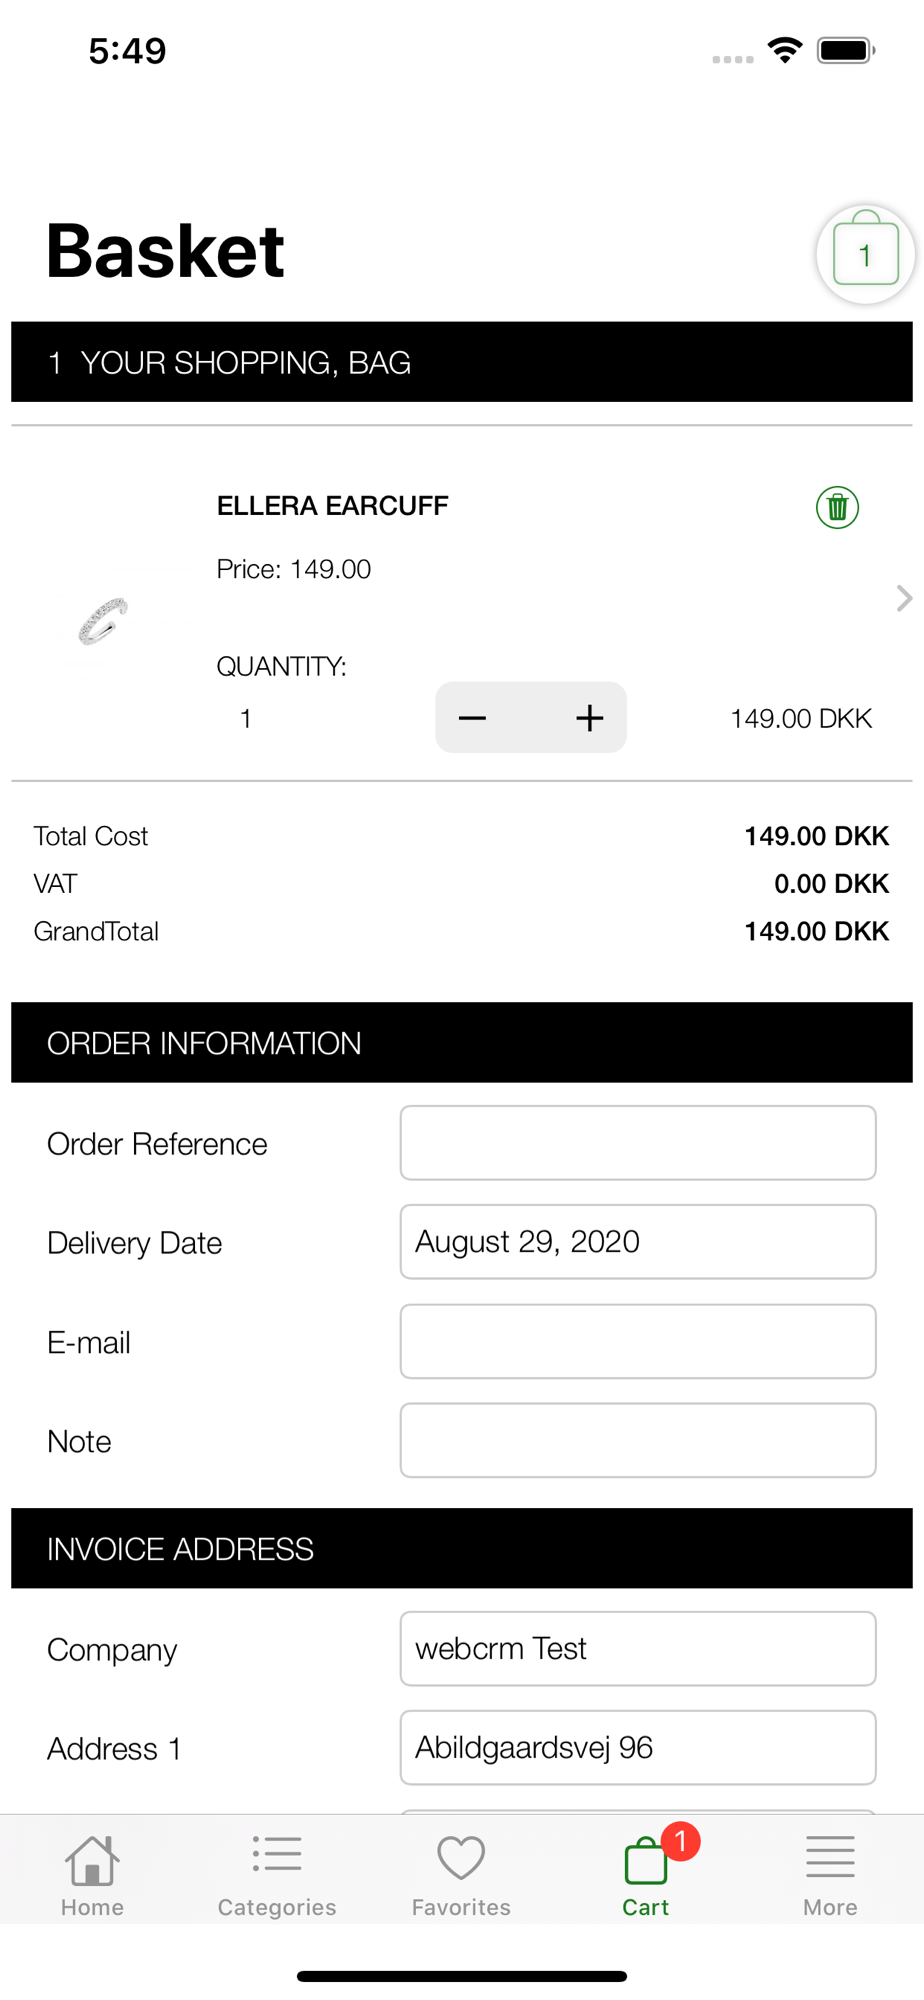The image size is (924, 2000).
Task: Edit the Company field webcrm Test
Action: (638, 1648)
